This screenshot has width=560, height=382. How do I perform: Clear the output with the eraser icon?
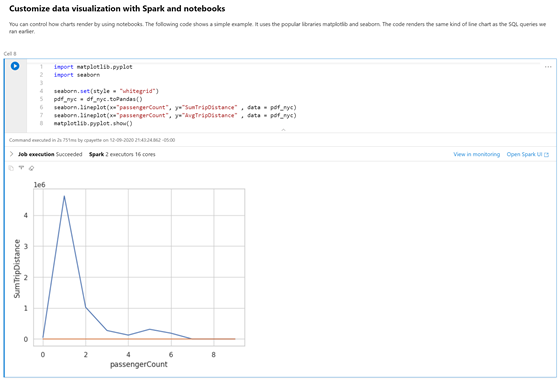31,168
